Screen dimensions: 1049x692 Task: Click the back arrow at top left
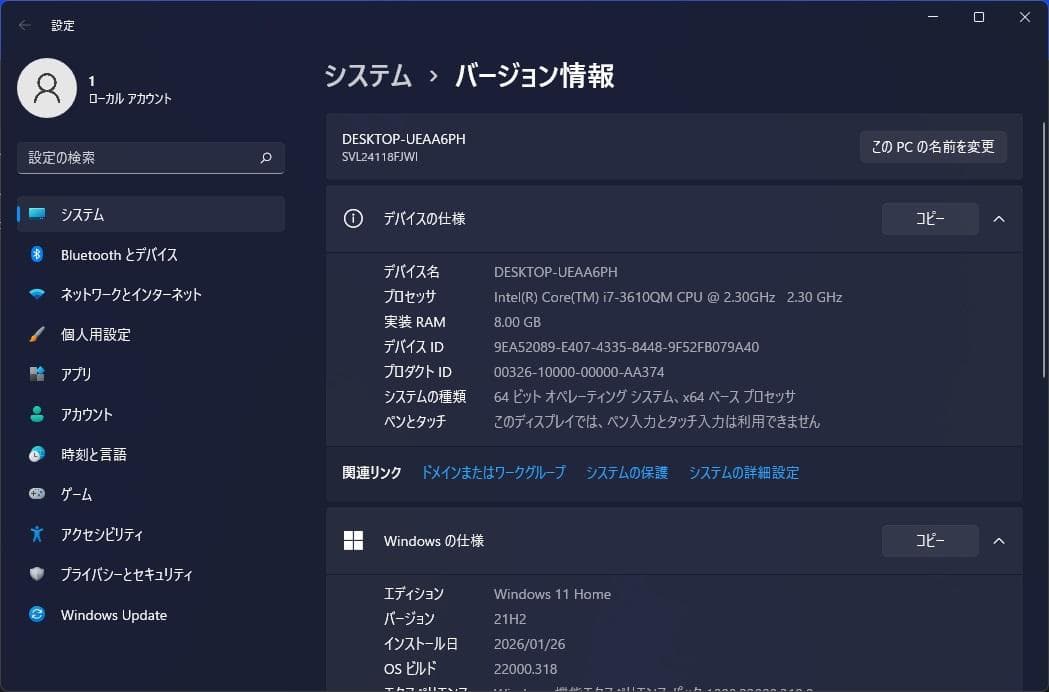[23, 24]
